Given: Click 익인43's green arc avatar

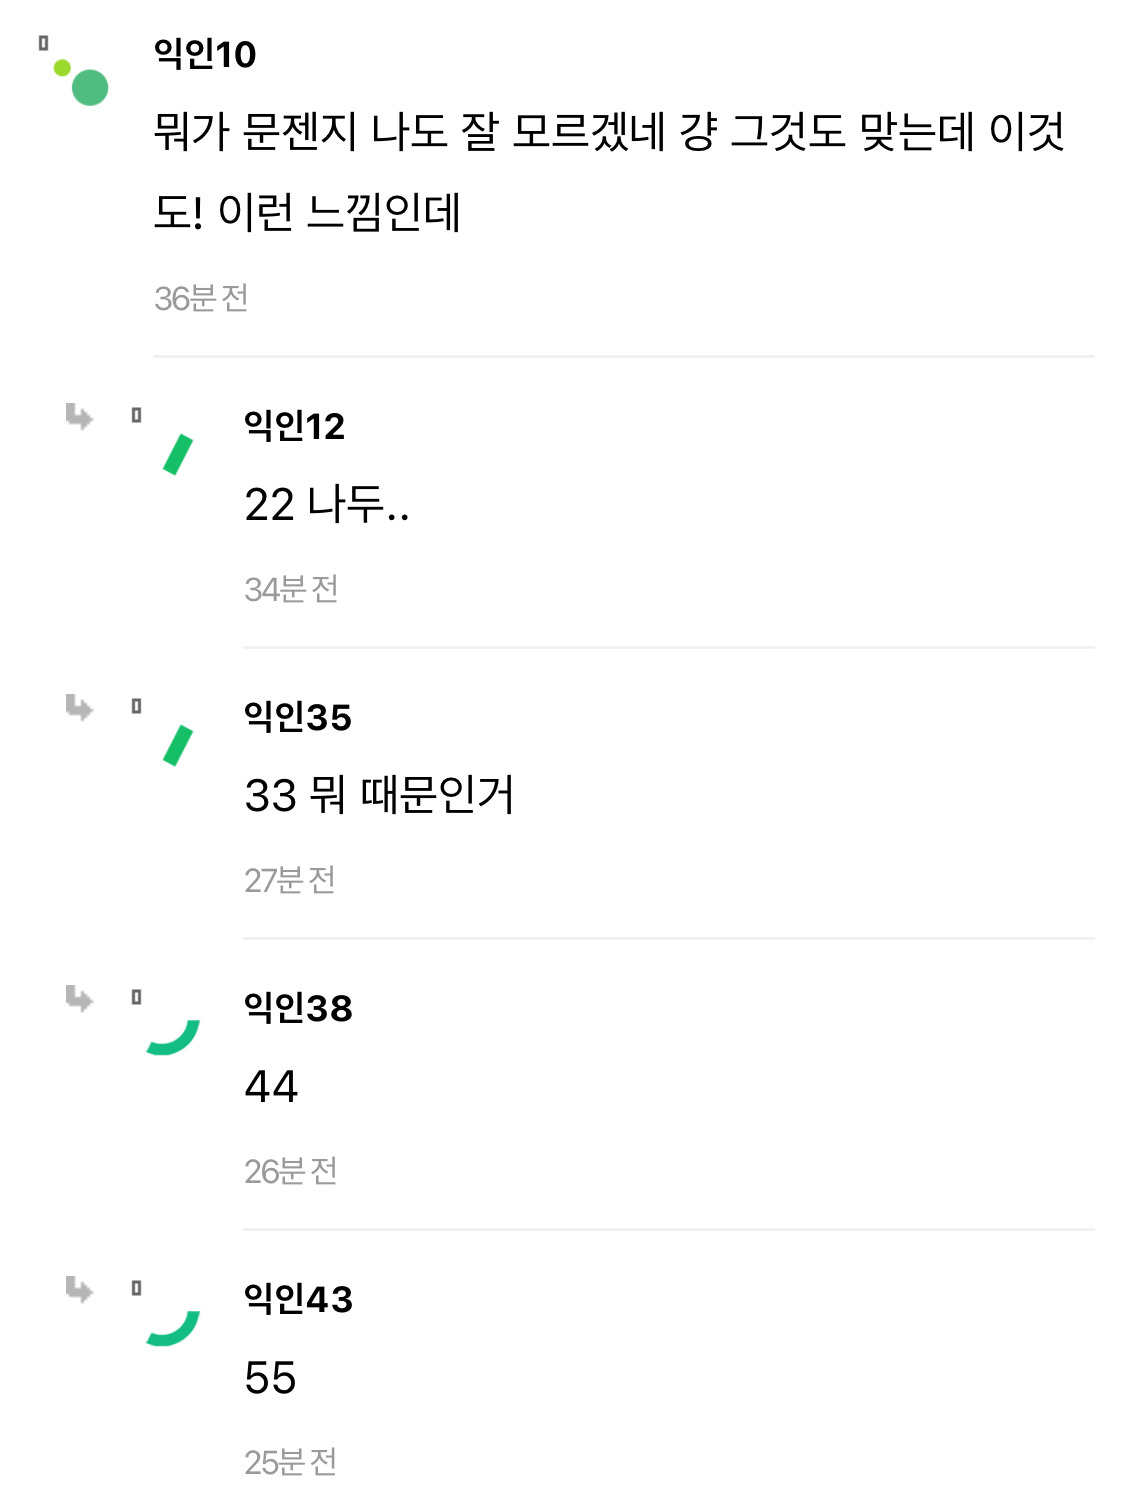Looking at the screenshot, I should tap(173, 1328).
